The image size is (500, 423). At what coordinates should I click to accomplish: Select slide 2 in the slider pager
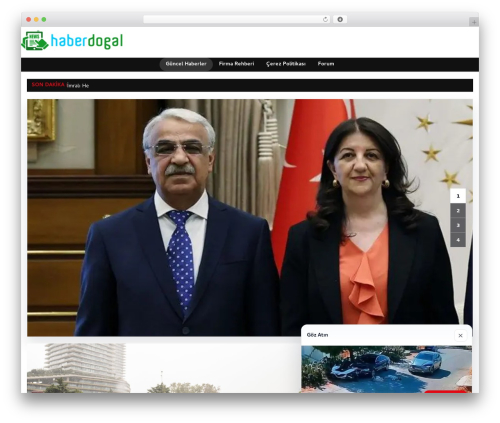click(x=458, y=211)
